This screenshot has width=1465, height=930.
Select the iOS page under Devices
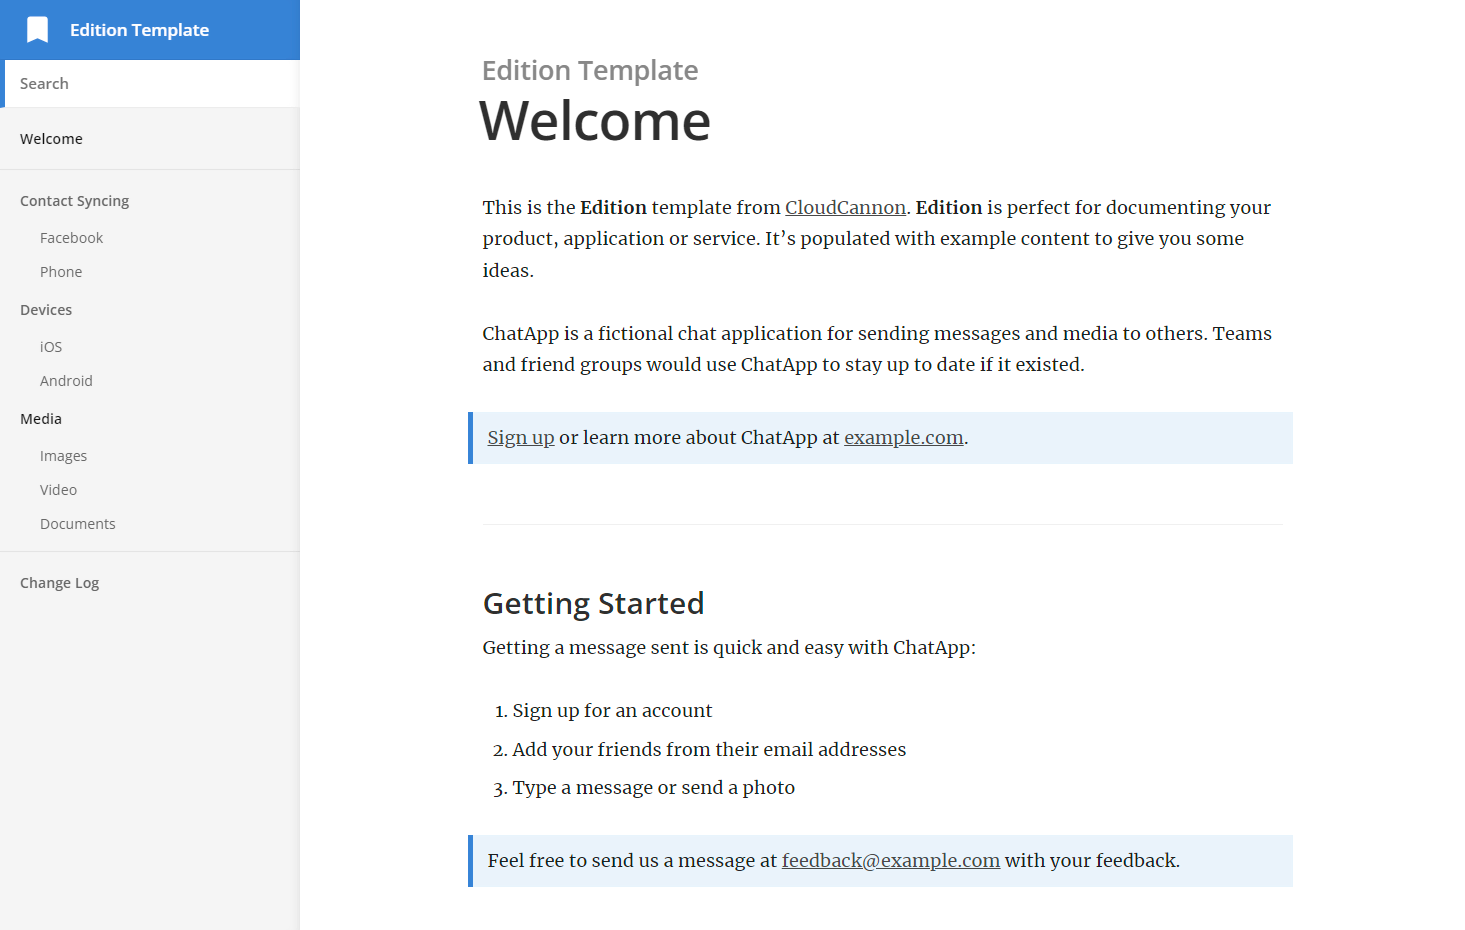click(x=50, y=346)
